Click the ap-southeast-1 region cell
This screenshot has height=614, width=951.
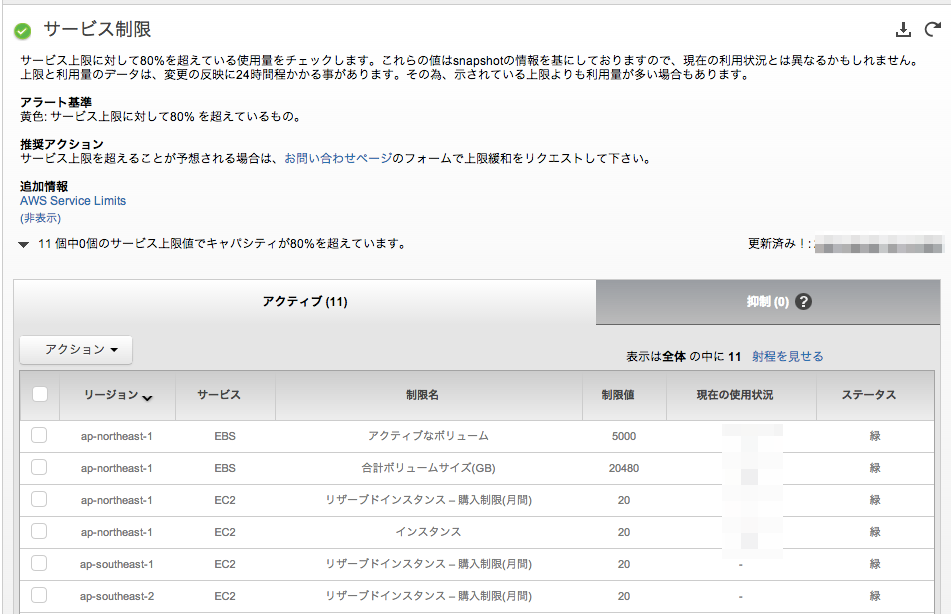coord(116,564)
